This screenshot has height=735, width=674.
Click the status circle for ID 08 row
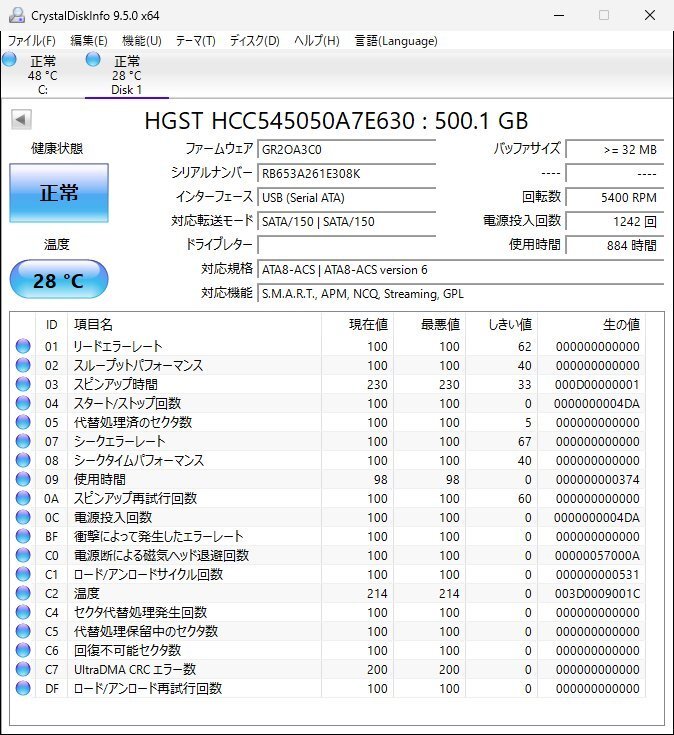[23, 460]
